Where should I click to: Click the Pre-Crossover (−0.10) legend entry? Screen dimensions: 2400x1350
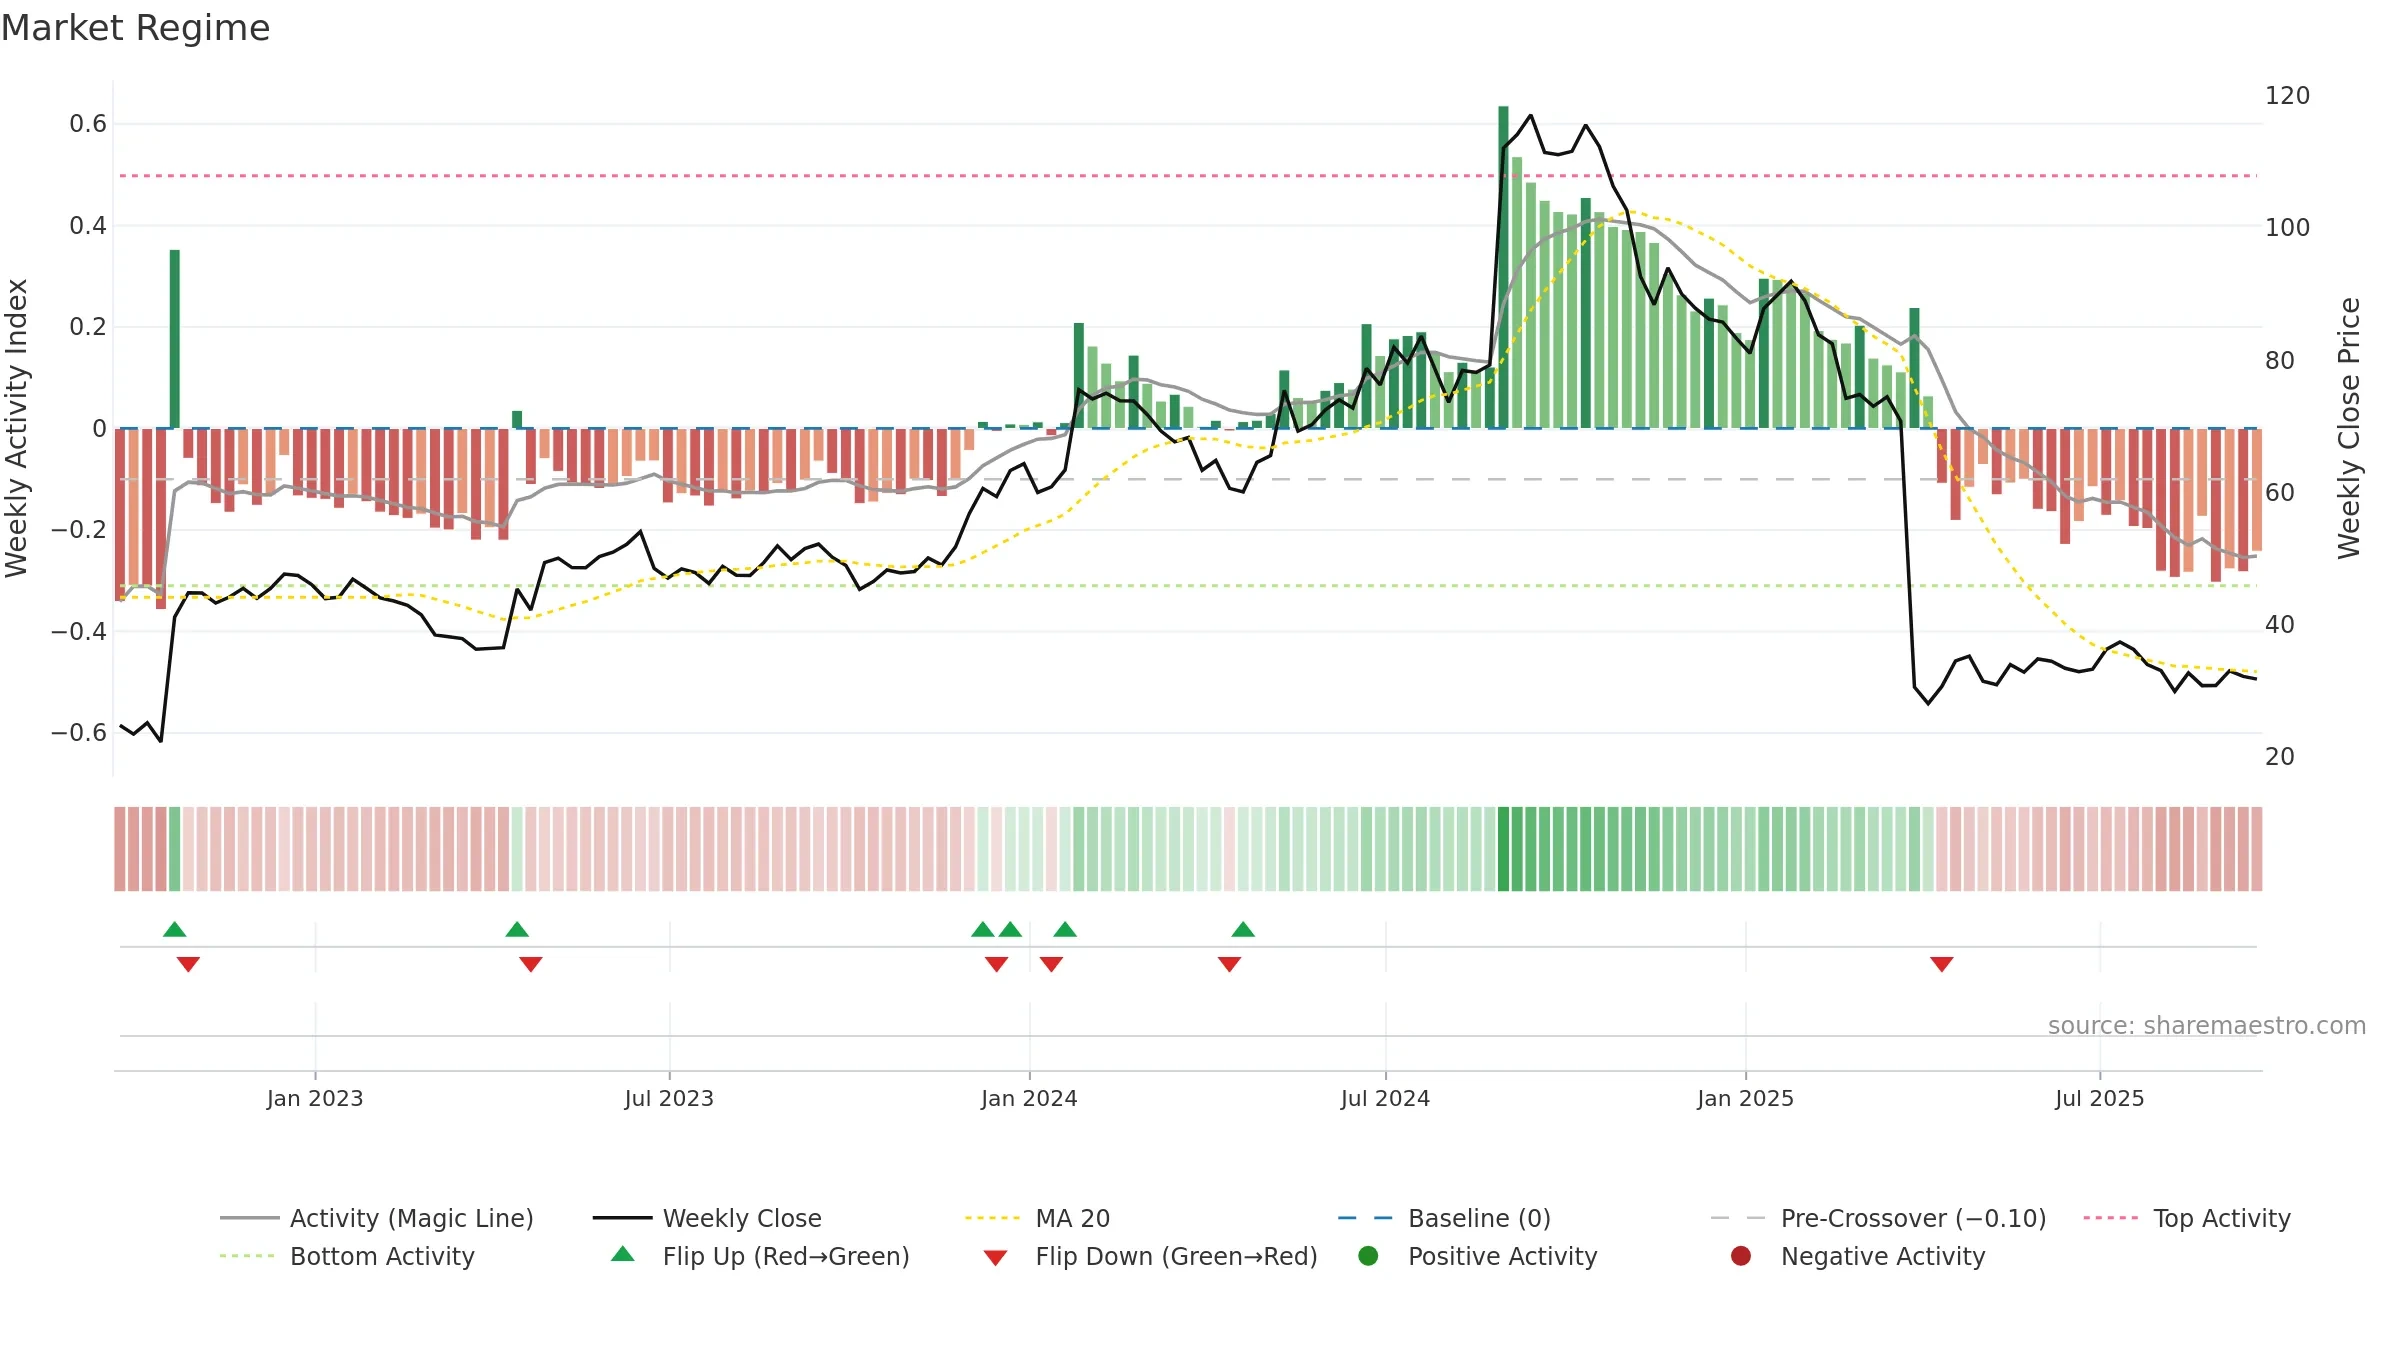(x=1878, y=1218)
